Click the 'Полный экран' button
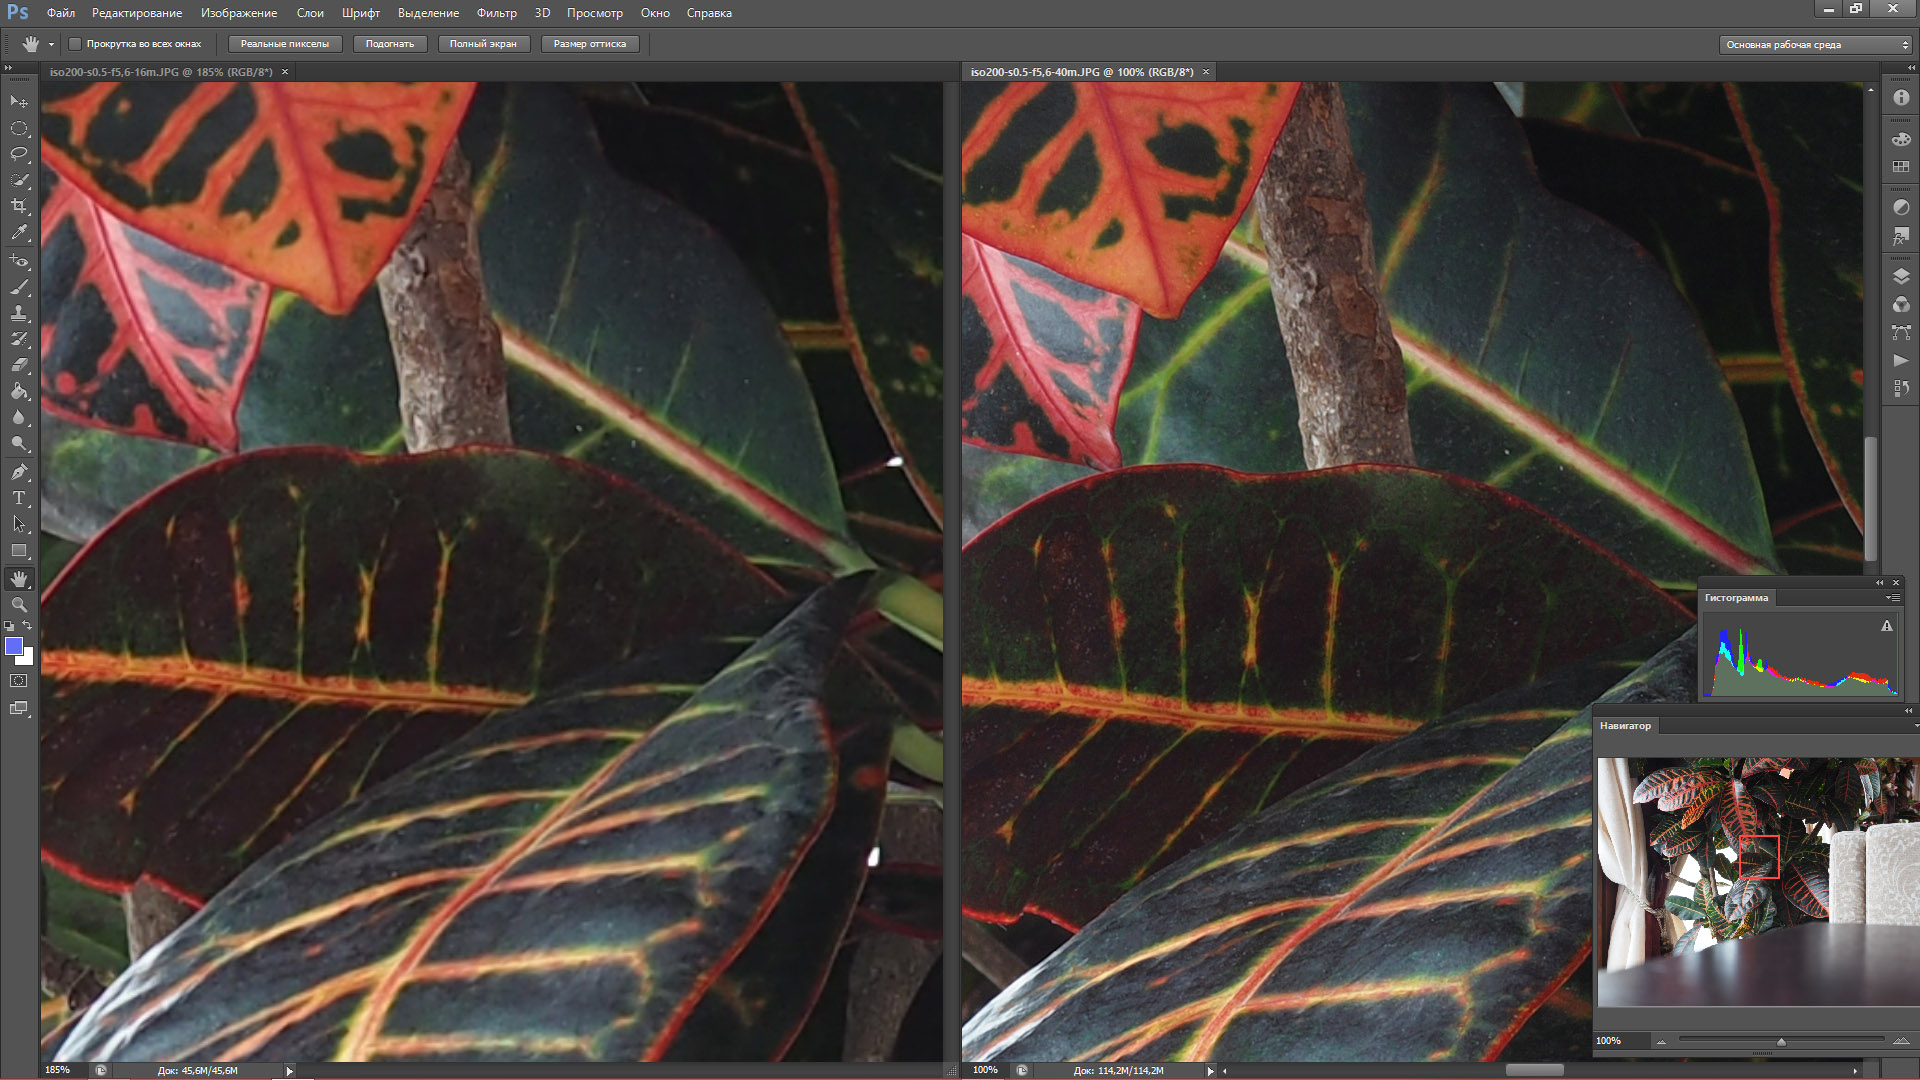Viewport: 1920px width, 1080px height. point(483,44)
